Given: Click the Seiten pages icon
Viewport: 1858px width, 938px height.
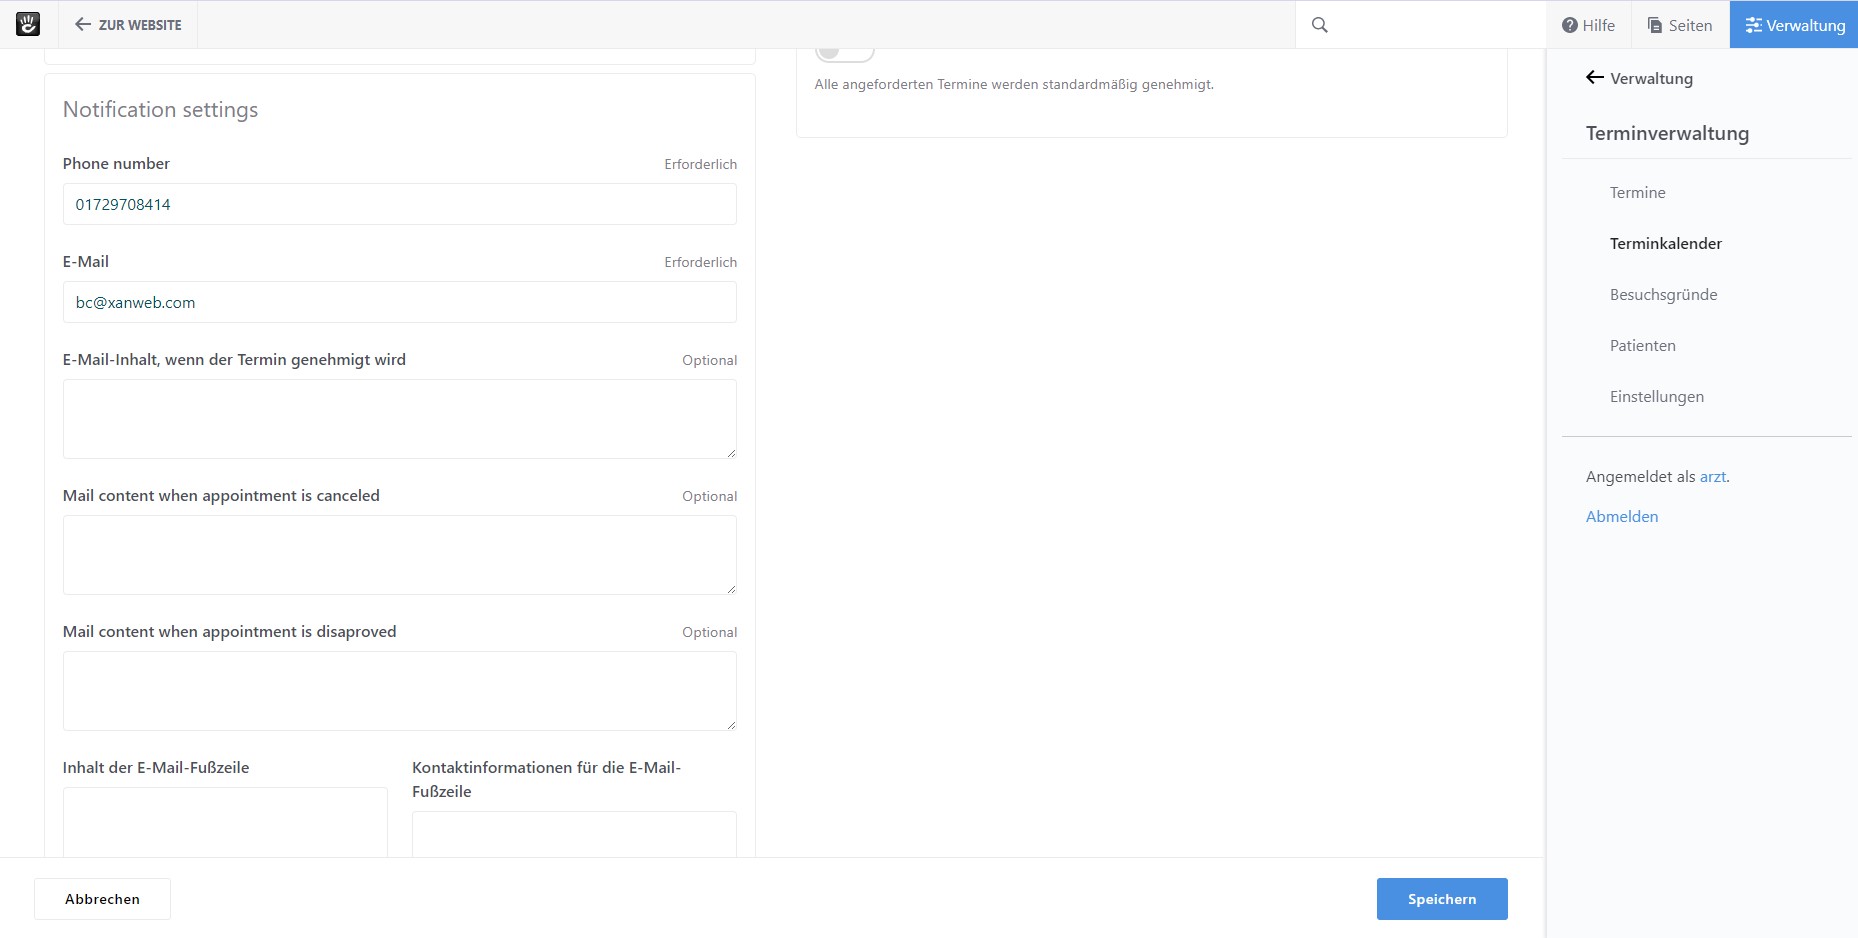Looking at the screenshot, I should tap(1655, 25).
